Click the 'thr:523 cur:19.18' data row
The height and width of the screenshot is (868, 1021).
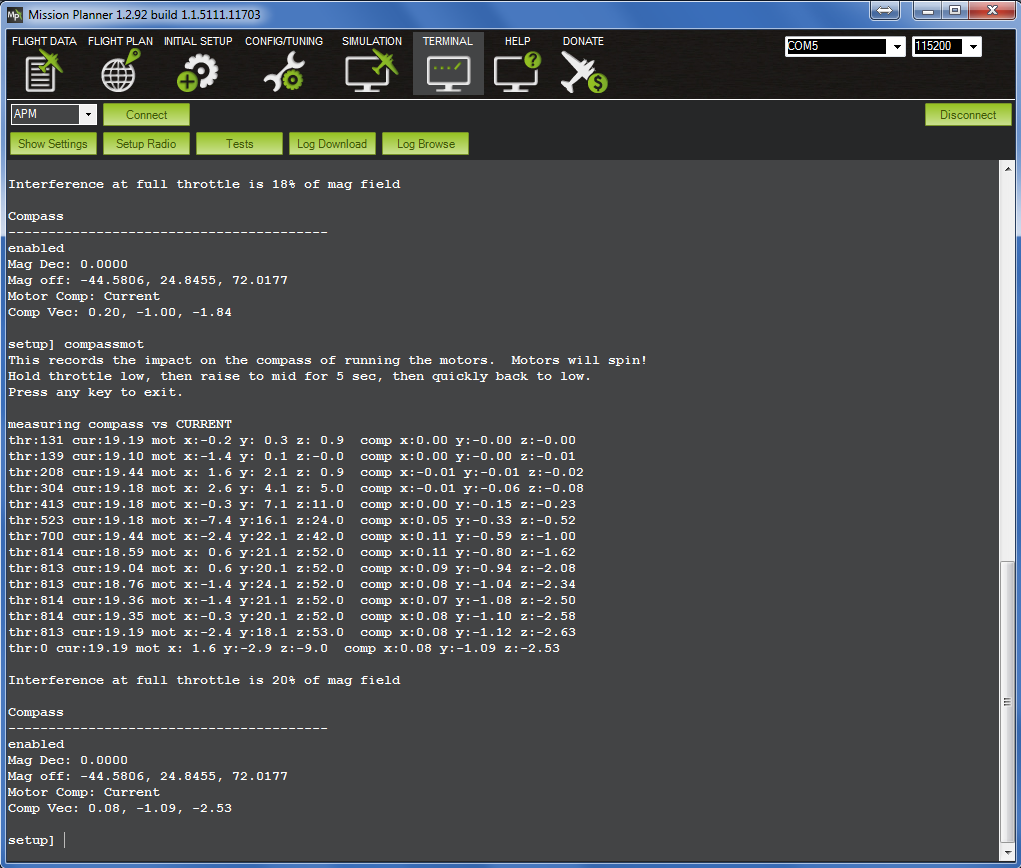292,521
